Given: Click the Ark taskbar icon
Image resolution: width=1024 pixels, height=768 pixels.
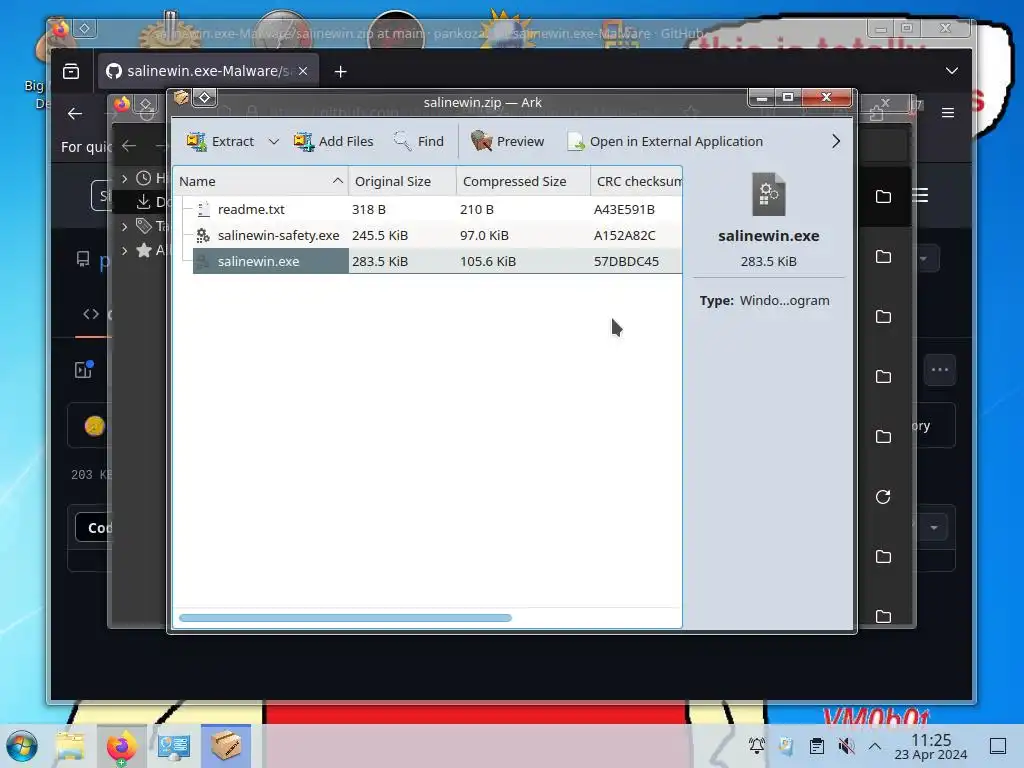Looking at the screenshot, I should (226, 746).
